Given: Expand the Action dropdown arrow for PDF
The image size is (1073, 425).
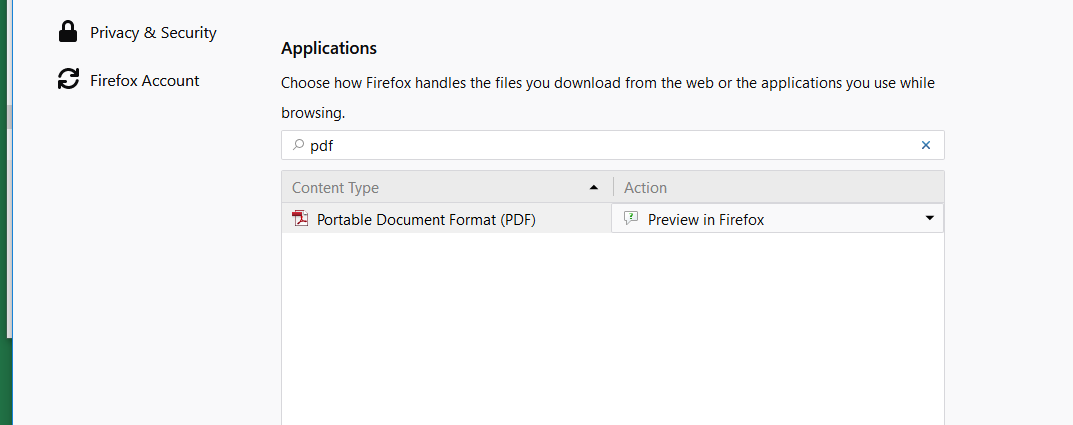Looking at the screenshot, I should pyautogui.click(x=929, y=218).
